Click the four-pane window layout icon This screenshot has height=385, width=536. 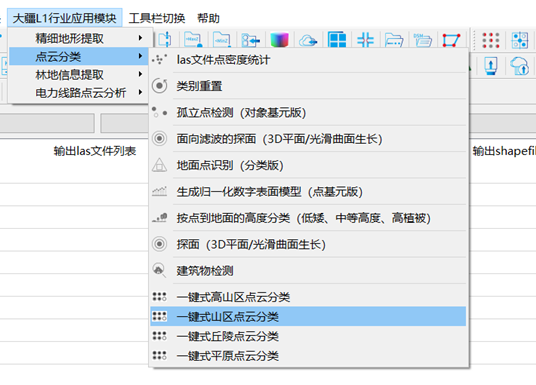coord(337,40)
